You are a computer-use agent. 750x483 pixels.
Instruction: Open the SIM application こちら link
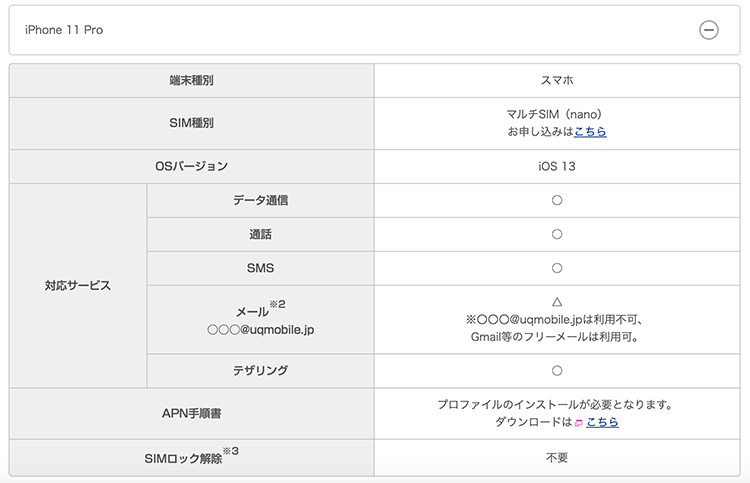[x=590, y=132]
